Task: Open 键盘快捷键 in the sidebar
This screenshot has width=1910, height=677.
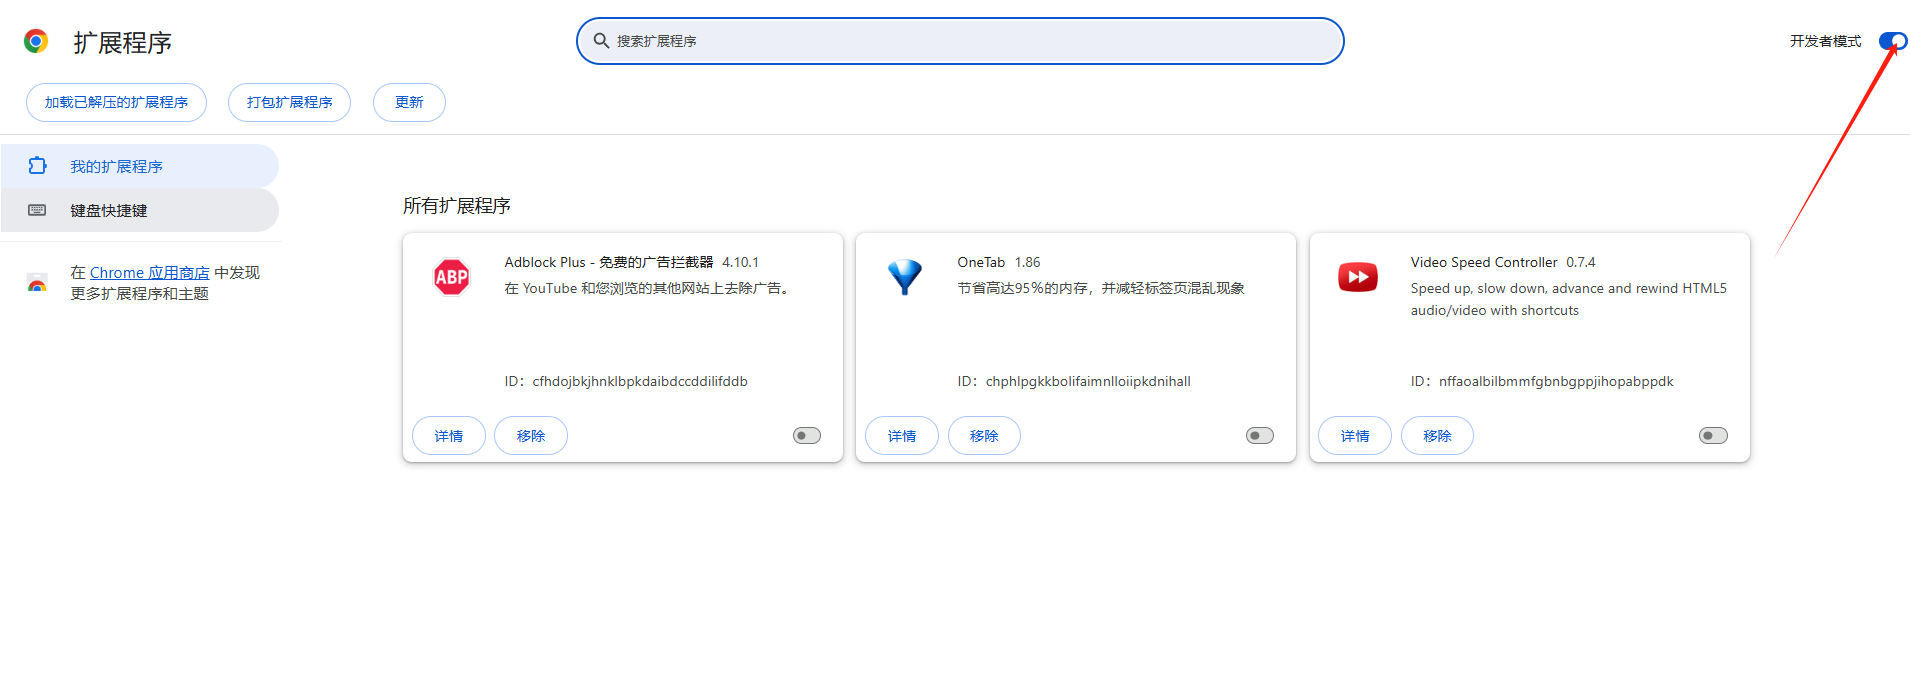Action: [139, 210]
